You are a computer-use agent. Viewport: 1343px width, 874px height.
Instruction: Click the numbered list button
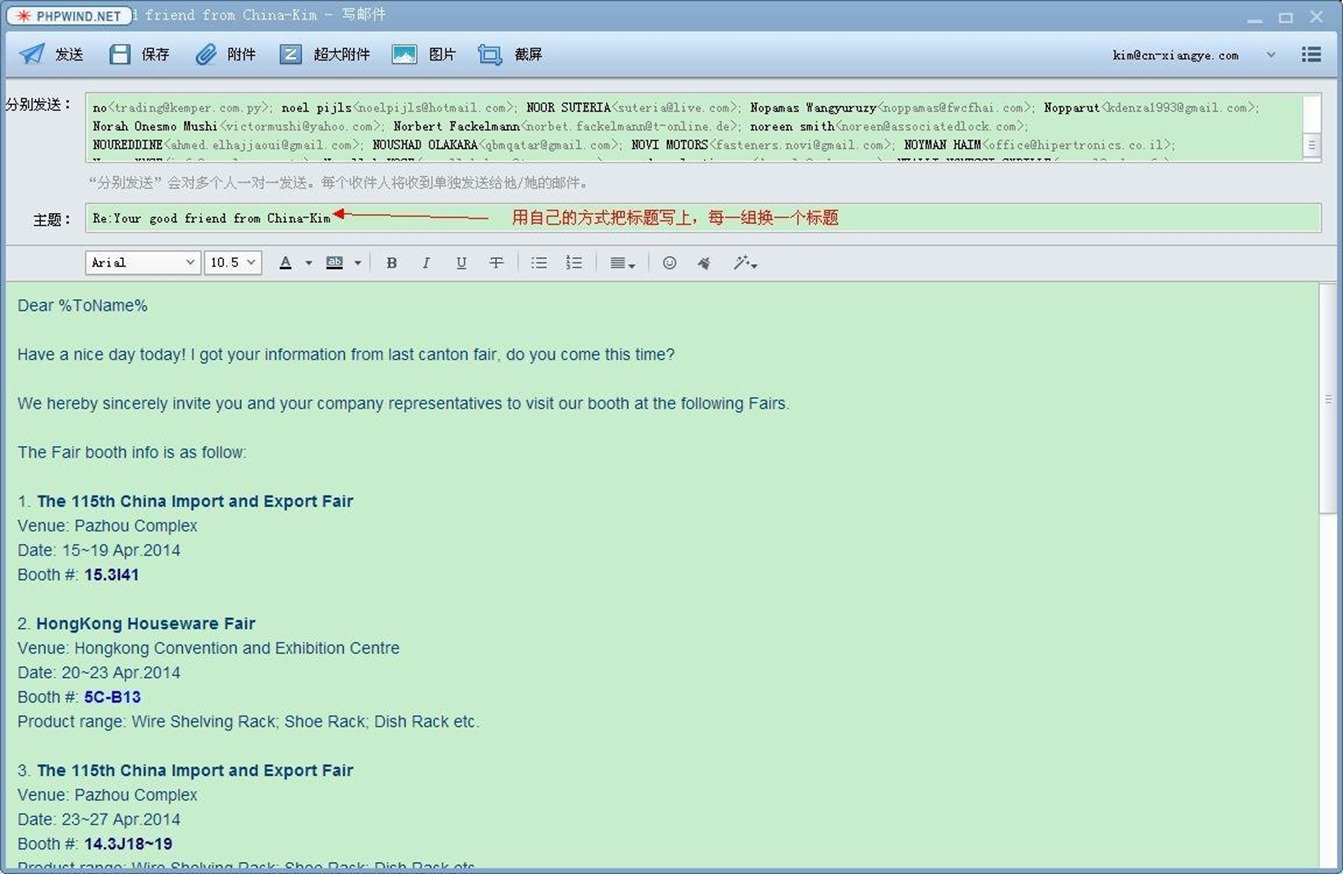click(574, 263)
